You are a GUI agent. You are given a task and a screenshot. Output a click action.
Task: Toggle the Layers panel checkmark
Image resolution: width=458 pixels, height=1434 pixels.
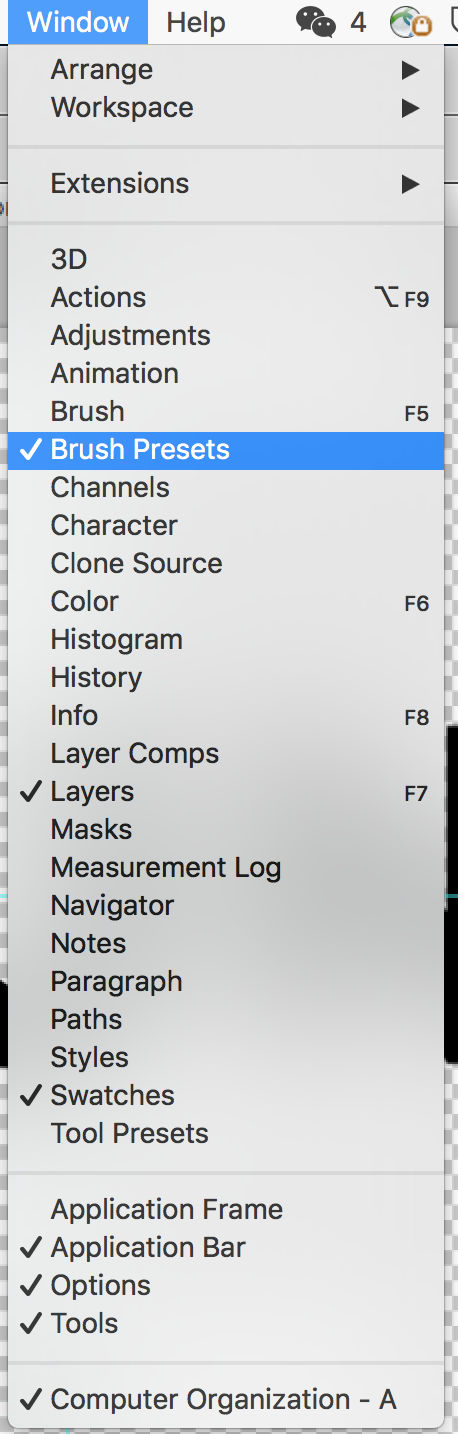226,792
